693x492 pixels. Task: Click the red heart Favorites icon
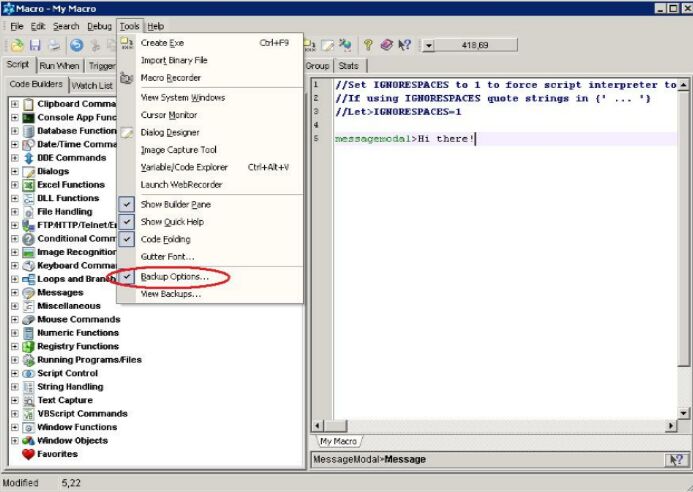28,454
